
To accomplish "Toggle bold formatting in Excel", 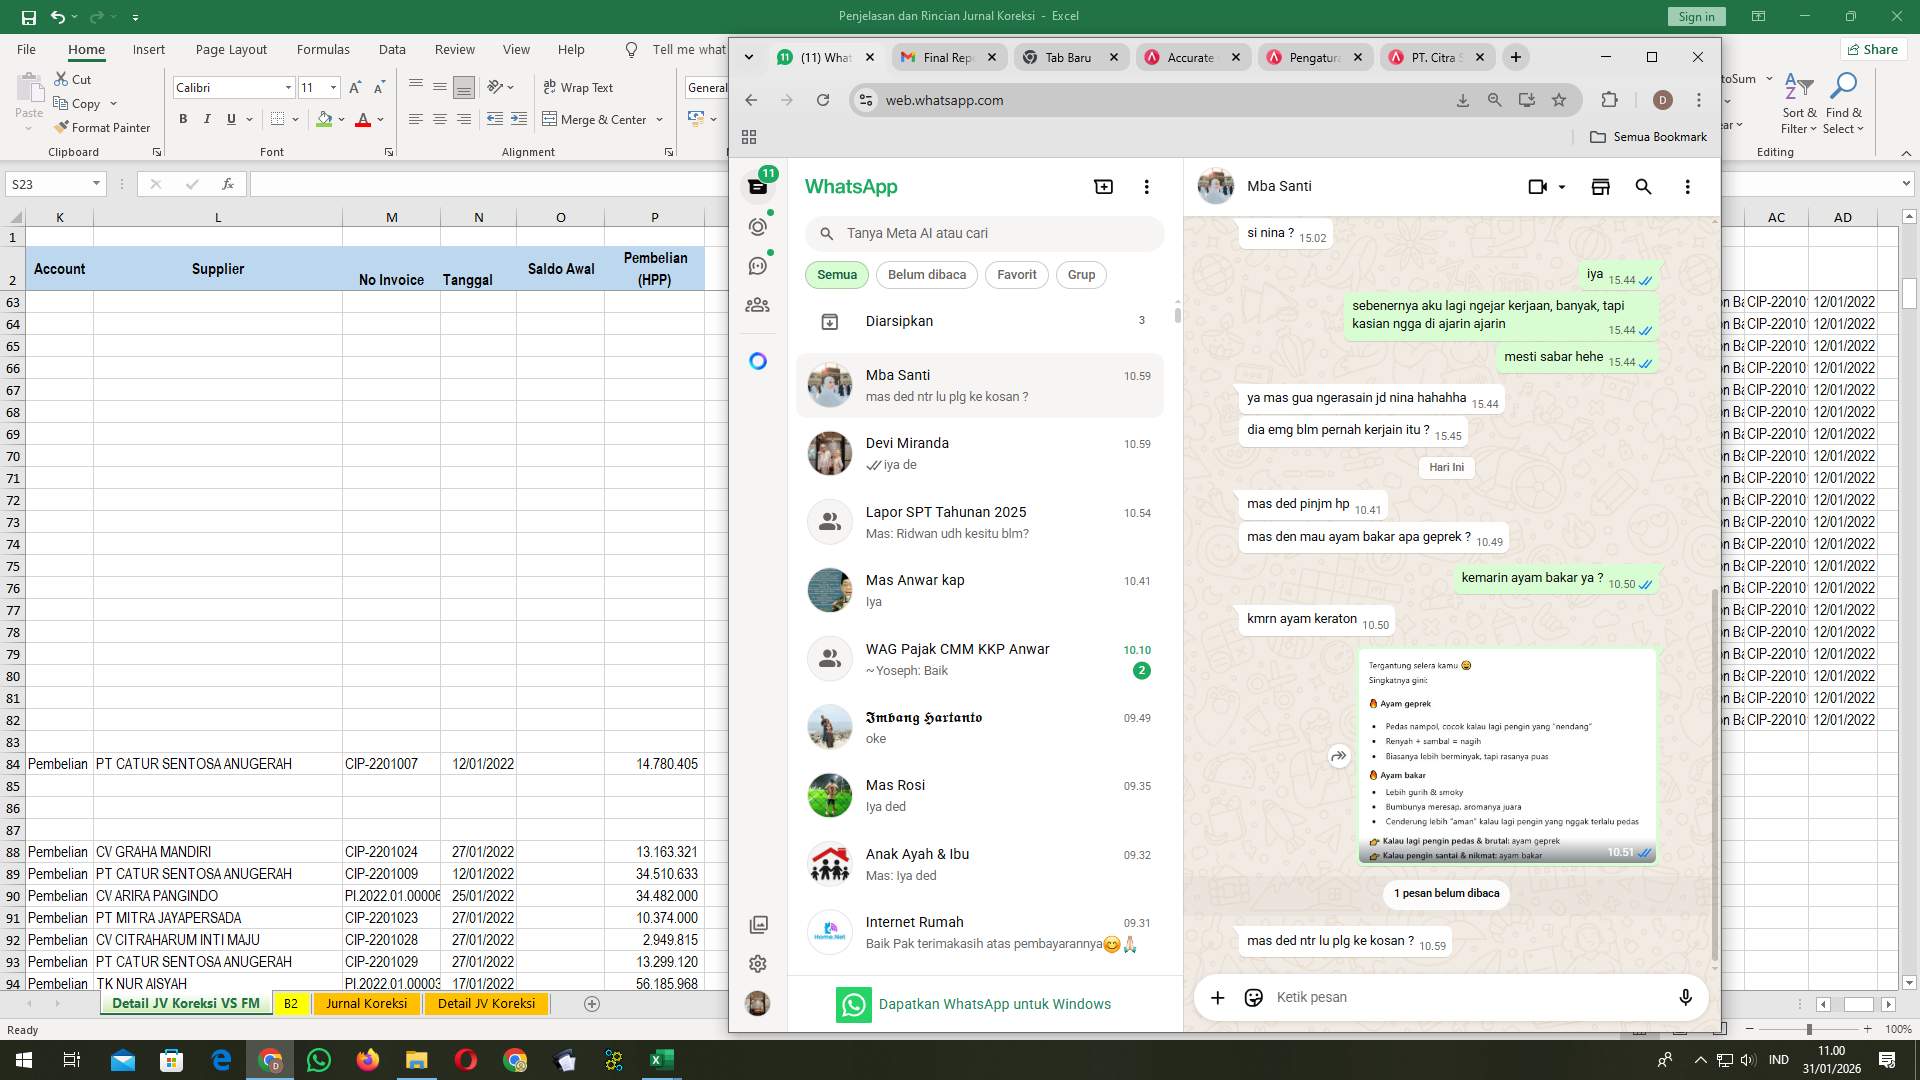I will (183, 118).
